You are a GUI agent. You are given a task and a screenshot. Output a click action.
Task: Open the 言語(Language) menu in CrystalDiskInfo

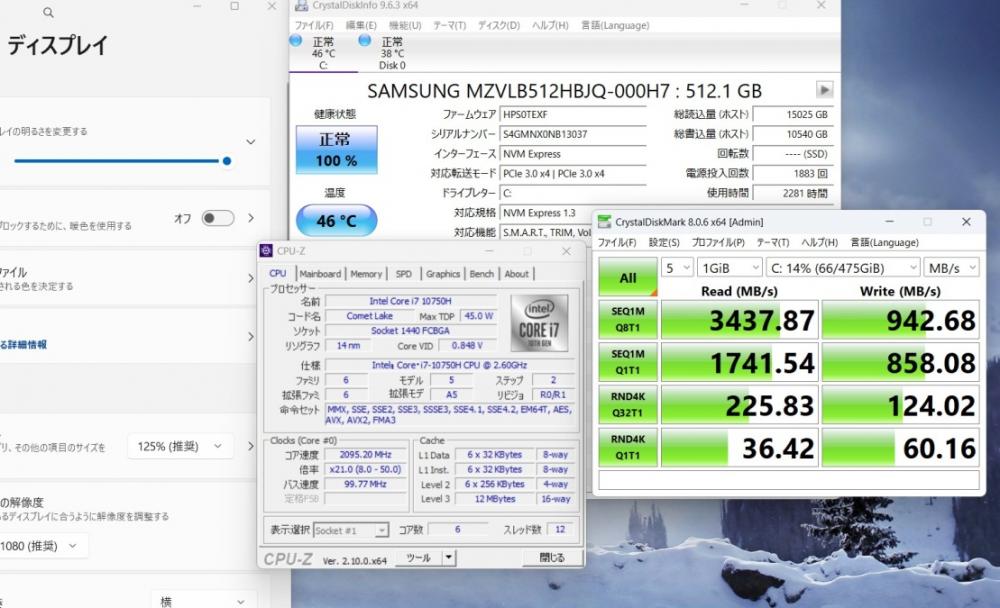point(615,26)
